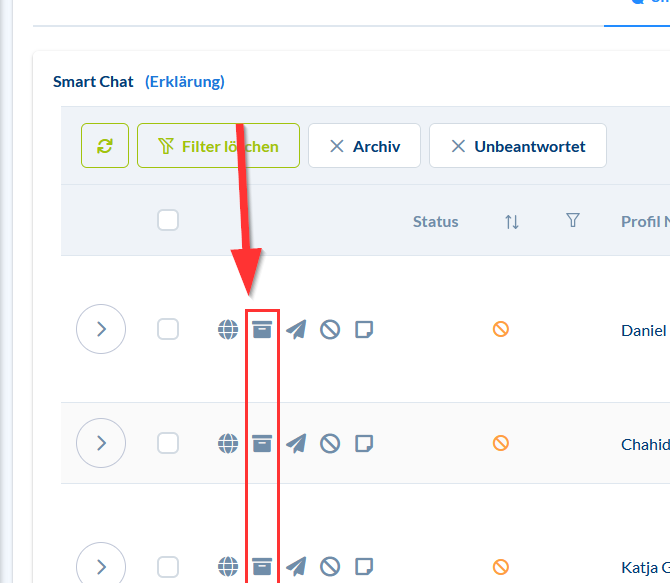Archive the chat in Daniel's row
This screenshot has width=670, height=583.
pos(262,329)
